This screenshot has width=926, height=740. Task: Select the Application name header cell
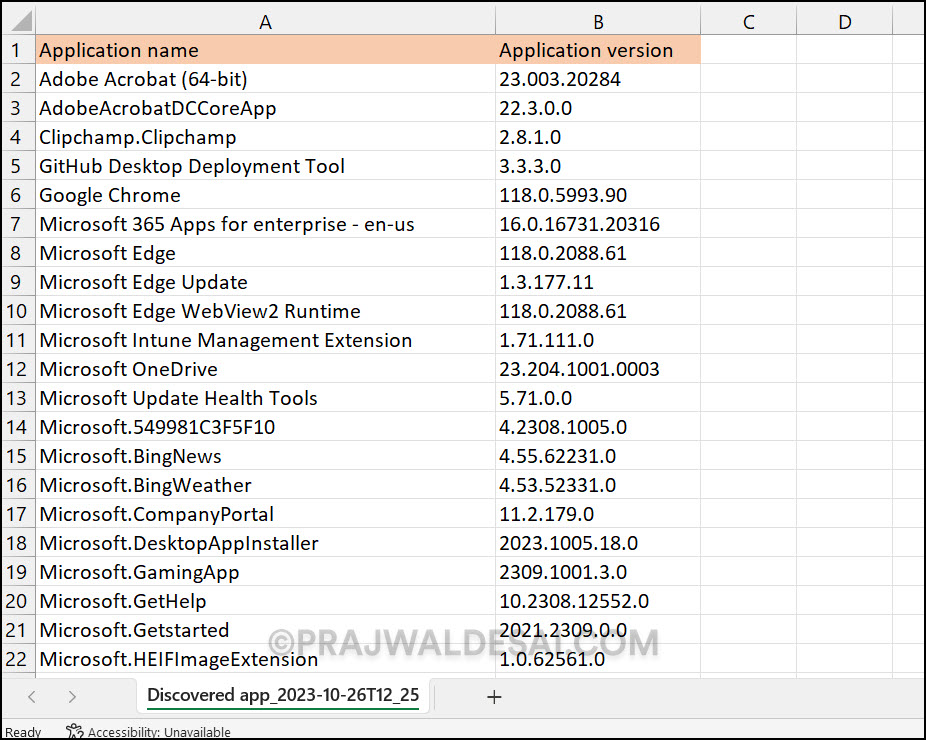coord(265,50)
